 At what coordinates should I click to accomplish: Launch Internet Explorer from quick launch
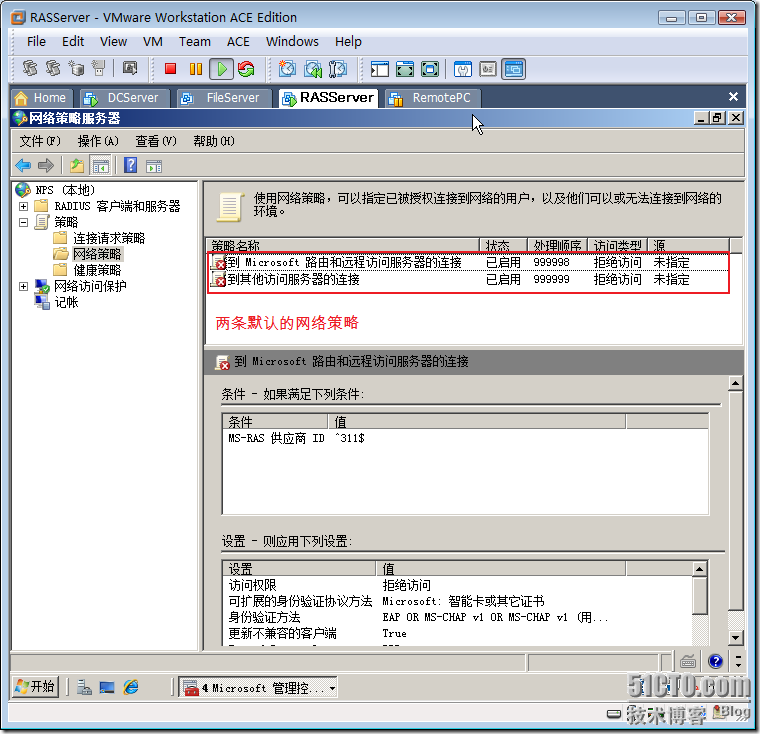pos(130,687)
